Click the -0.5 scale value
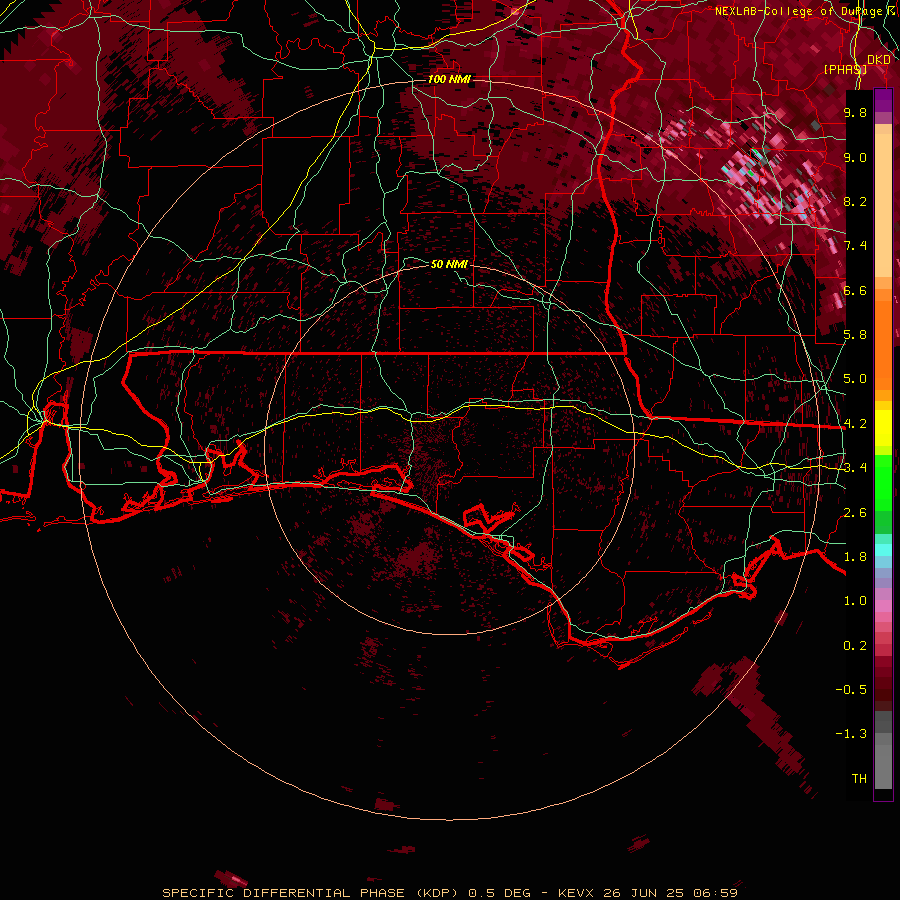 pos(851,690)
